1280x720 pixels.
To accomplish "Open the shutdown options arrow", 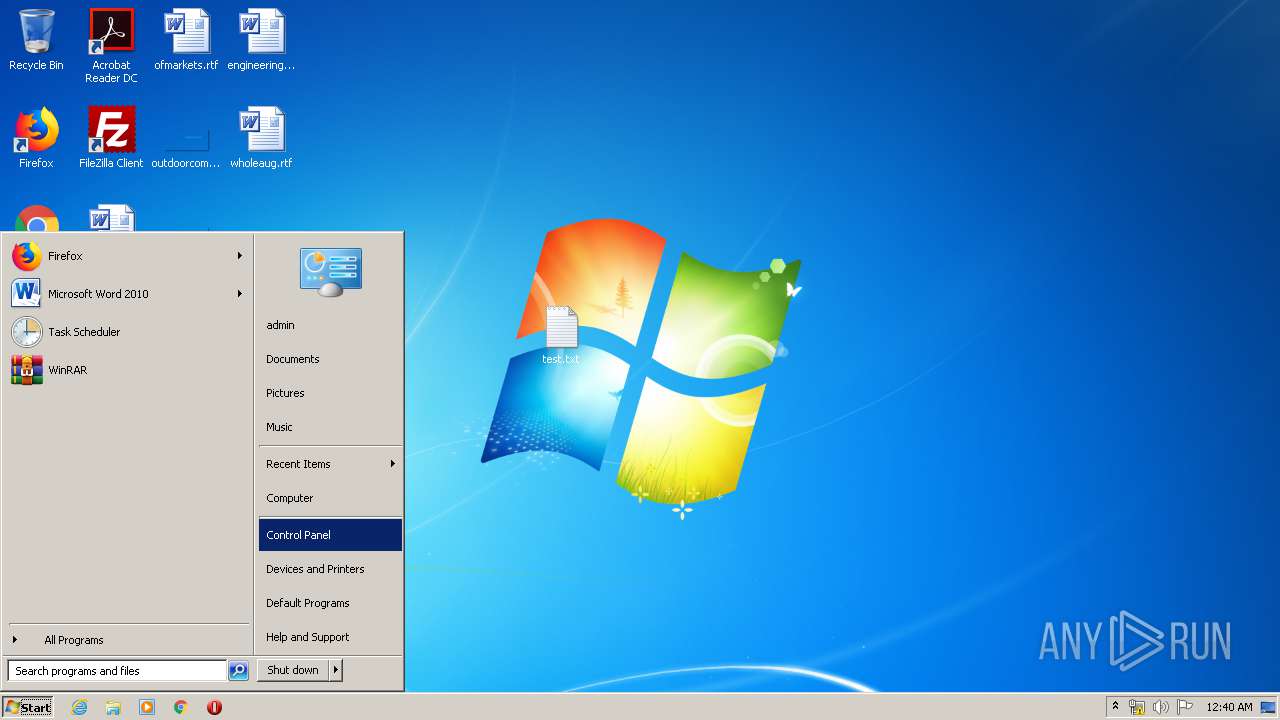I will (x=336, y=670).
